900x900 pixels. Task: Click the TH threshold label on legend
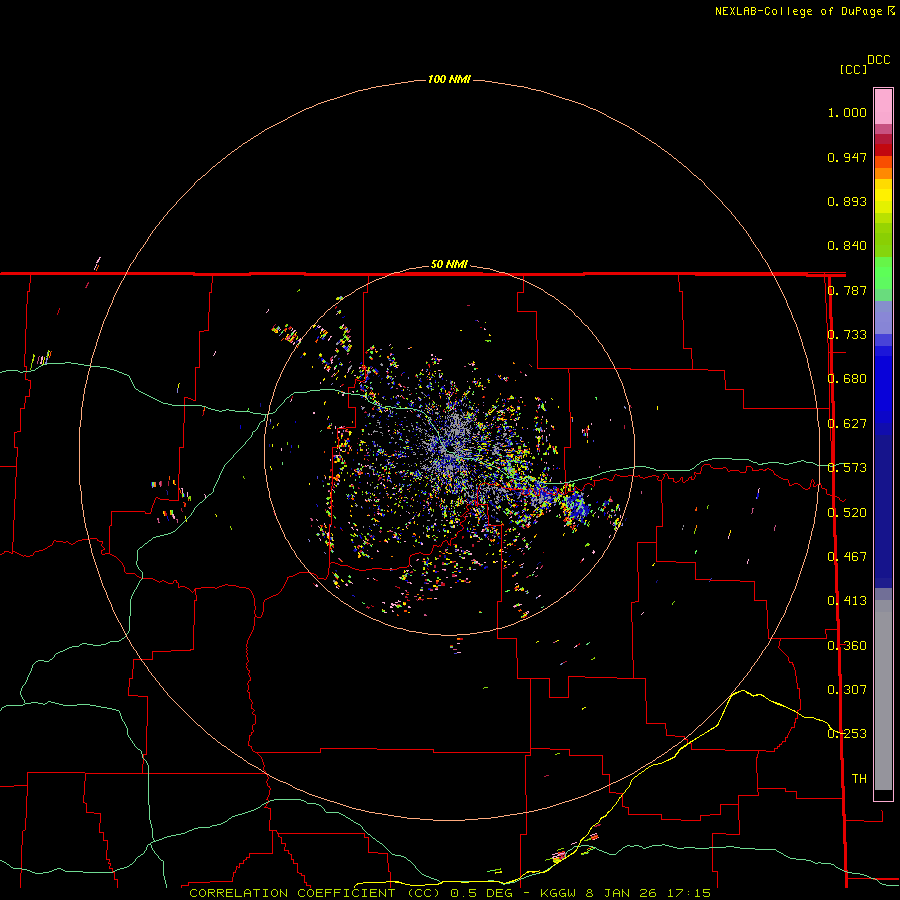point(859,779)
